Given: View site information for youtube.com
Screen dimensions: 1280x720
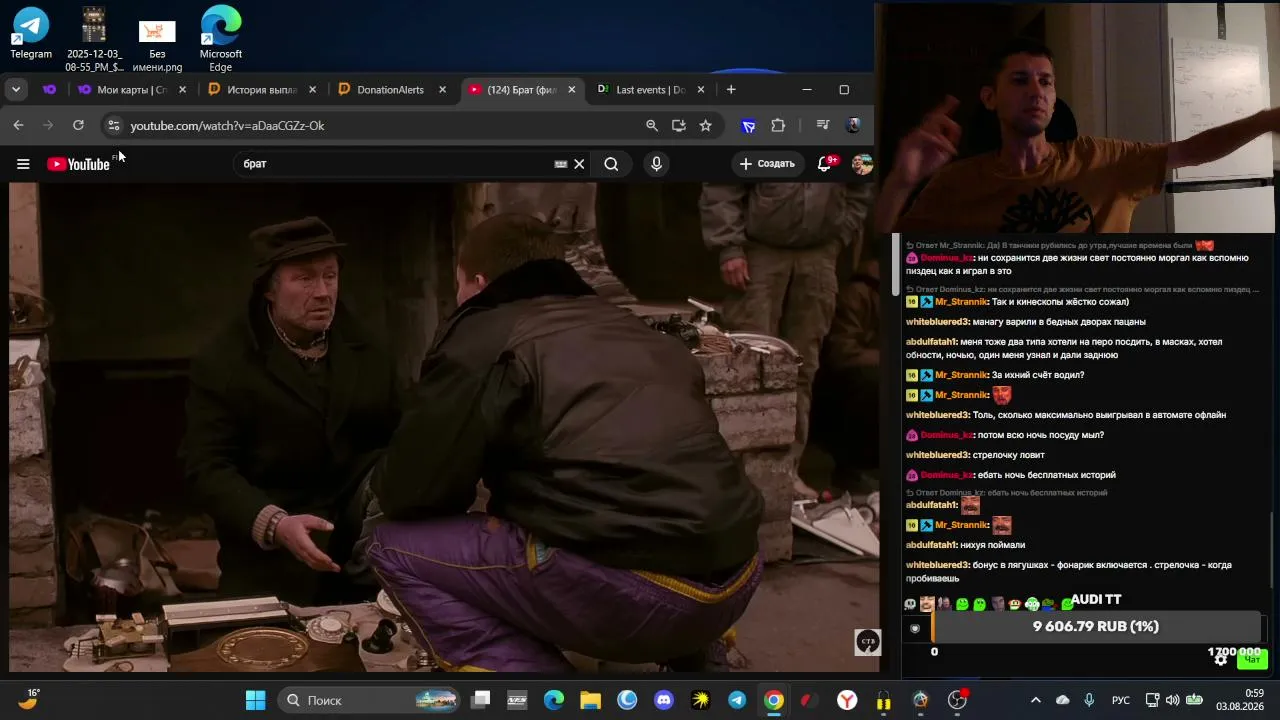Looking at the screenshot, I should [113, 125].
